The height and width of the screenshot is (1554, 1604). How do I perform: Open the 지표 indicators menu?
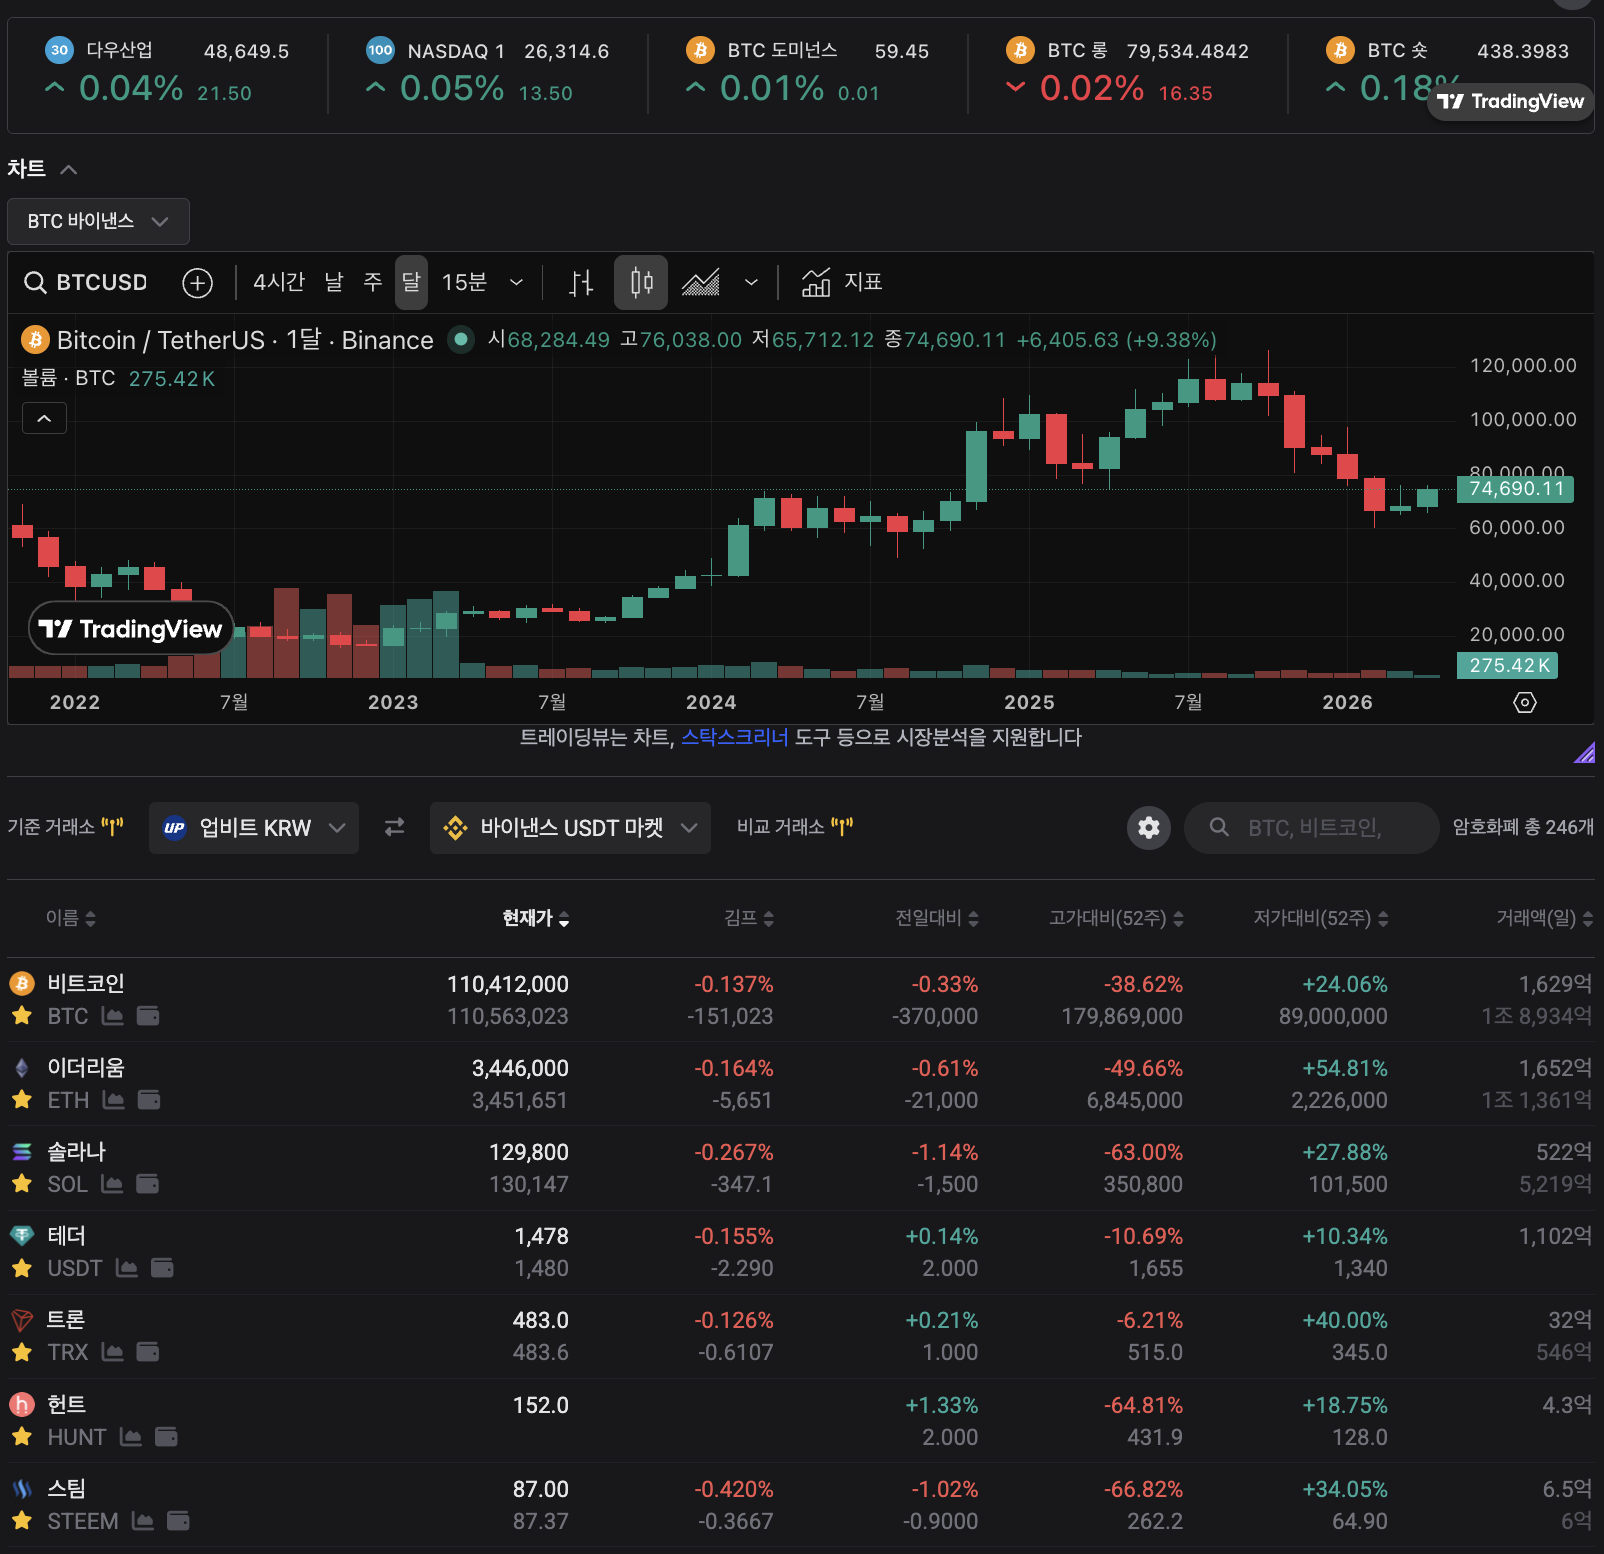842,283
